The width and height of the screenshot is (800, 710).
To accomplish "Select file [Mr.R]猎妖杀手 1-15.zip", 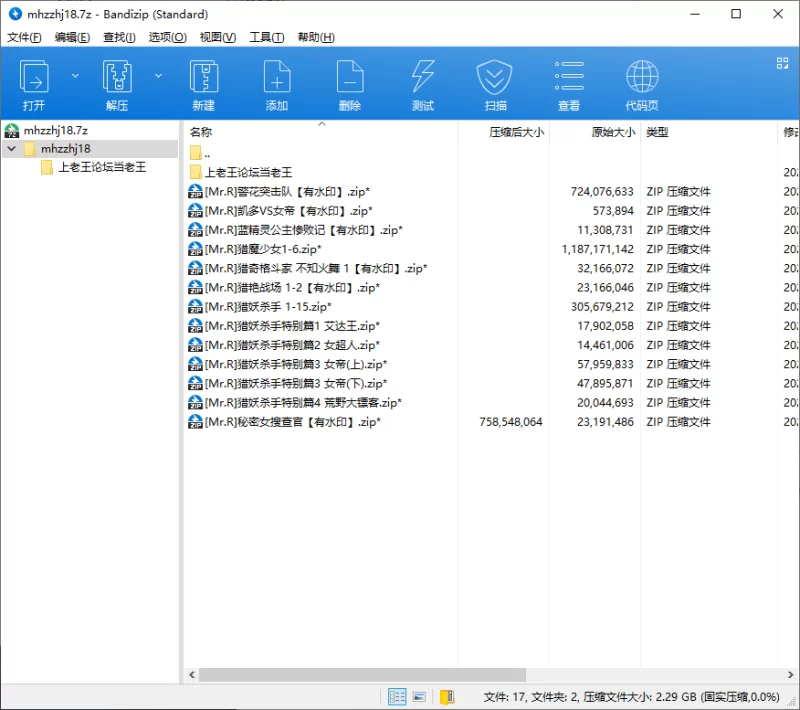I will [x=268, y=307].
